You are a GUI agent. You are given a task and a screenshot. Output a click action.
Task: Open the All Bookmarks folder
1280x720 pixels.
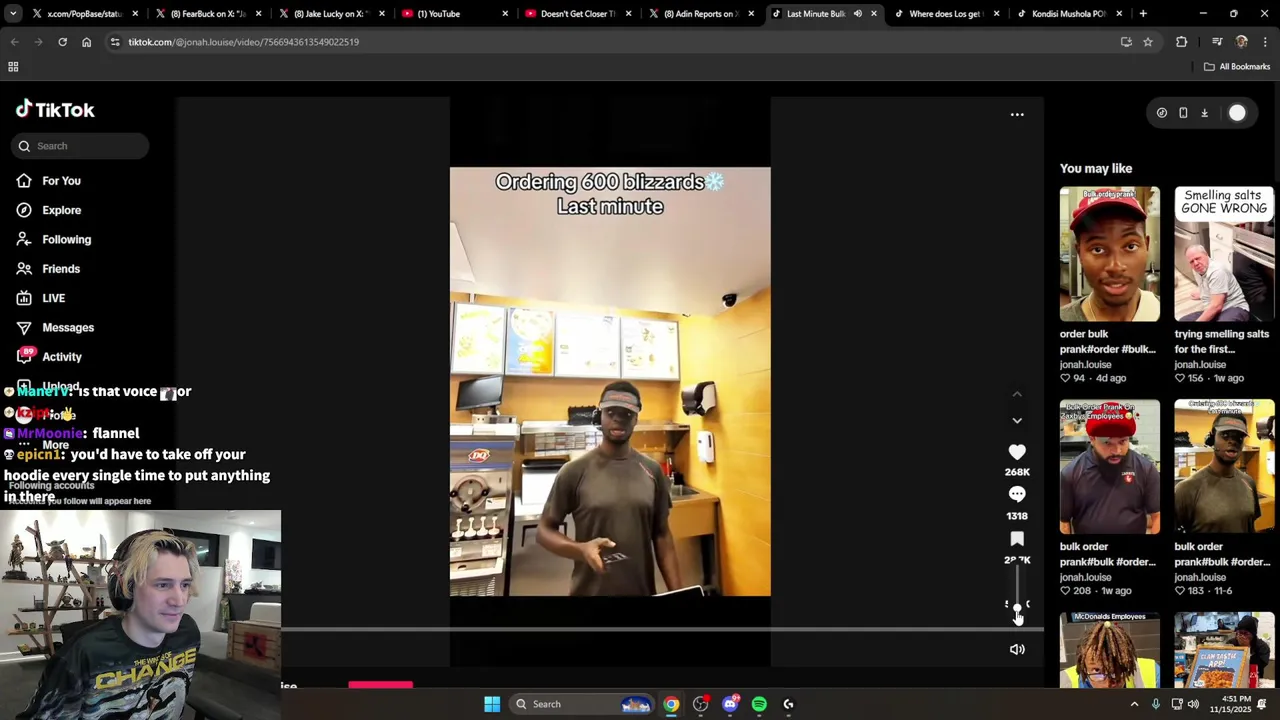tap(1237, 67)
